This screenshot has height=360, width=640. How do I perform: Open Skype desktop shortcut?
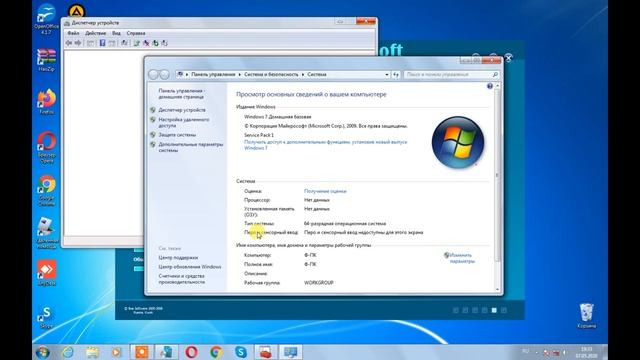46,318
